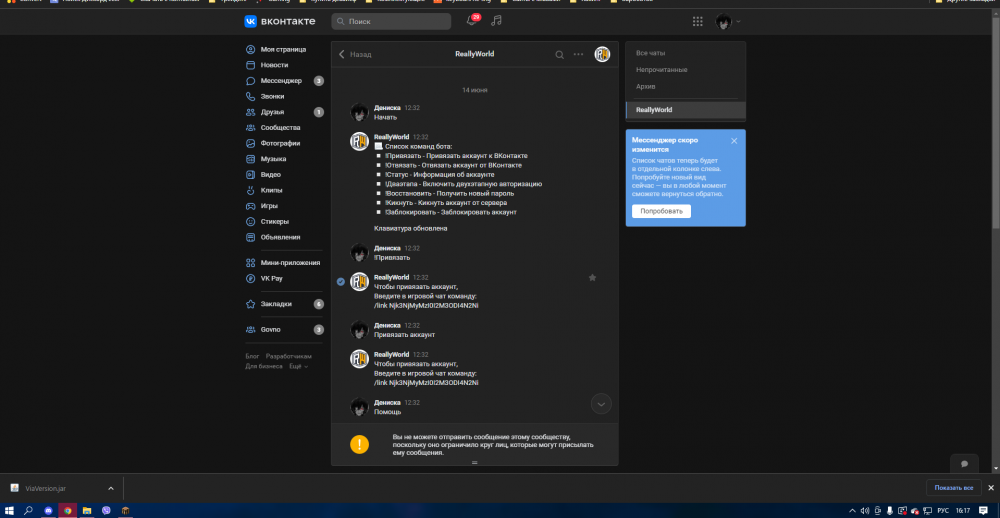Expand the profile menu chevron at top right
This screenshot has width=1000, height=518.
(x=739, y=22)
